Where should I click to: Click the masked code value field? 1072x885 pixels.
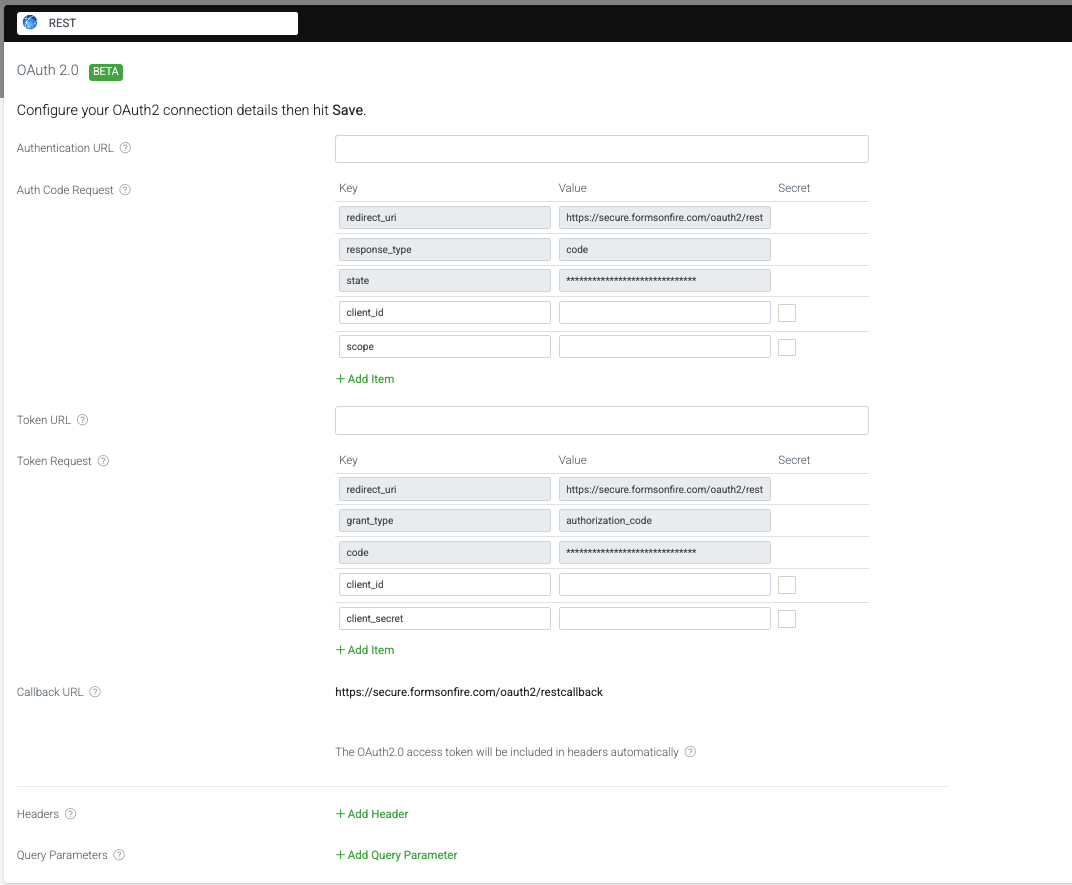(665, 553)
